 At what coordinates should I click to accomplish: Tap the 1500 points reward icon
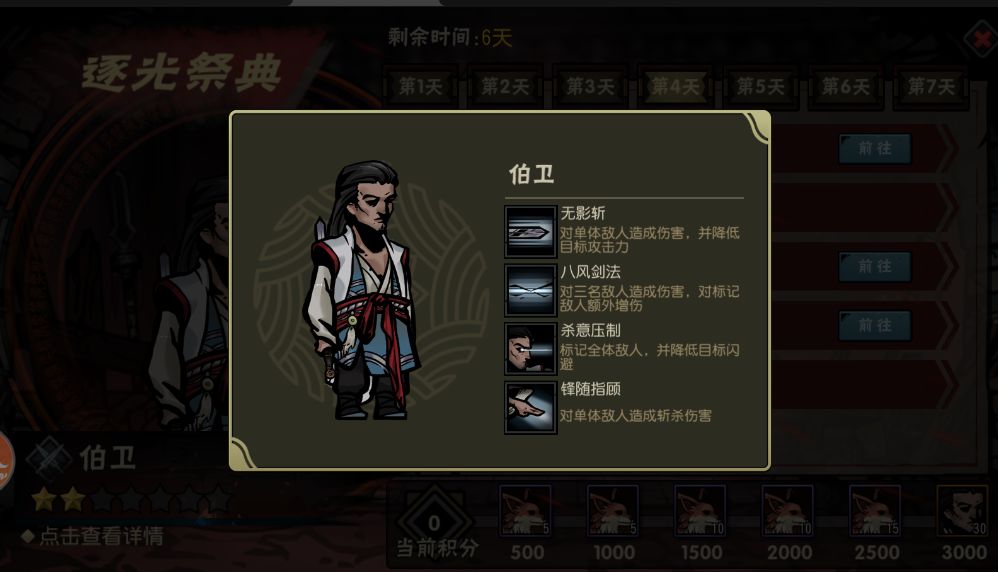click(x=700, y=510)
